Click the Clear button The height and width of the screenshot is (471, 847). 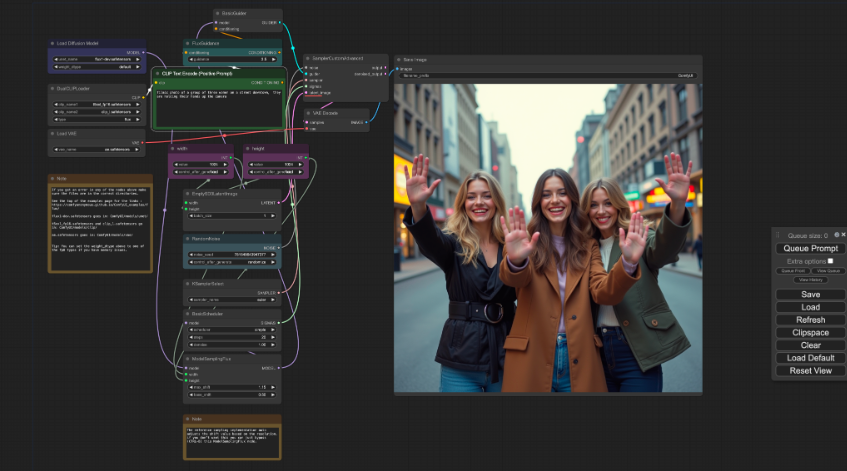810,345
